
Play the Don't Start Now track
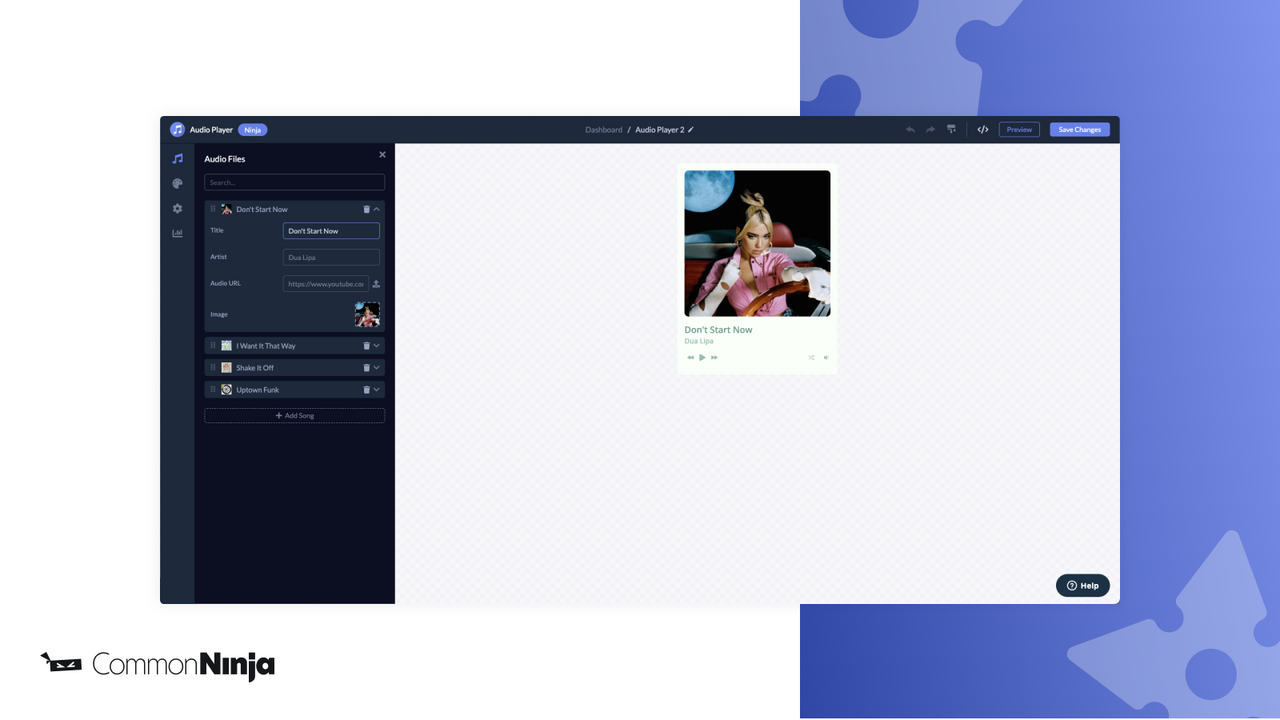coord(702,357)
